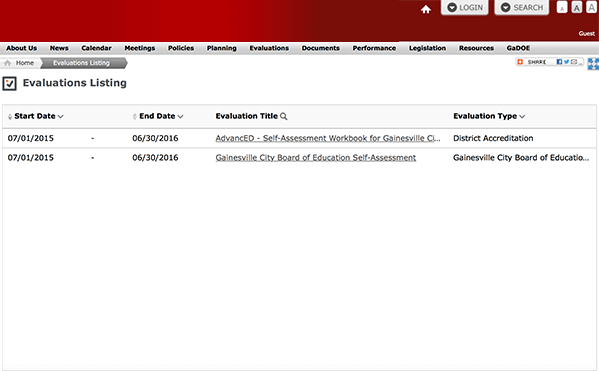Click the End Date column header
This screenshot has width=599, height=371.
pos(157,116)
